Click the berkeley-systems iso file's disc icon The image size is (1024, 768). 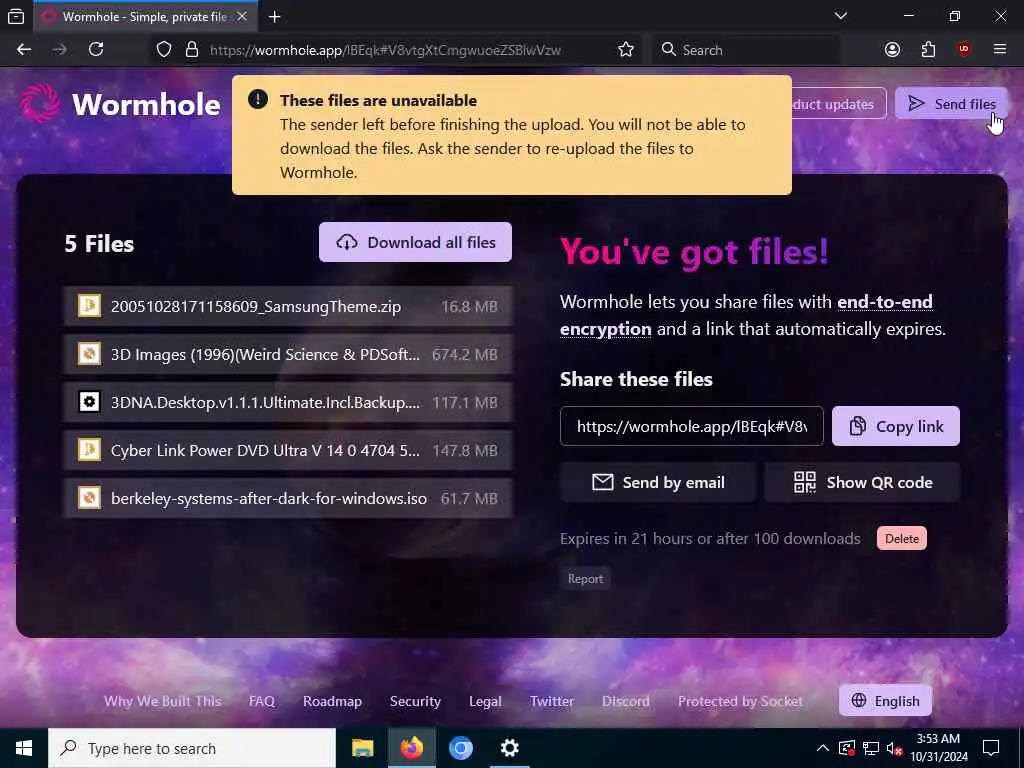click(x=89, y=498)
